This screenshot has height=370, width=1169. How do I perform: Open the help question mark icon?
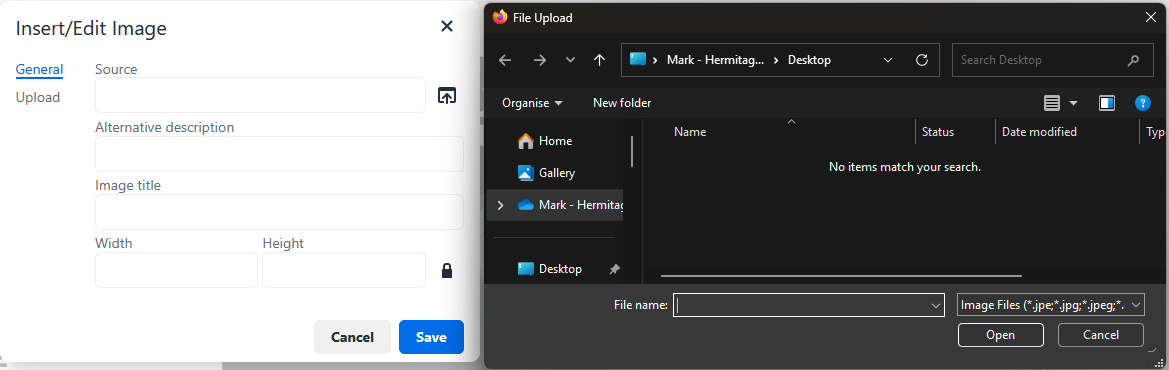(x=1142, y=103)
